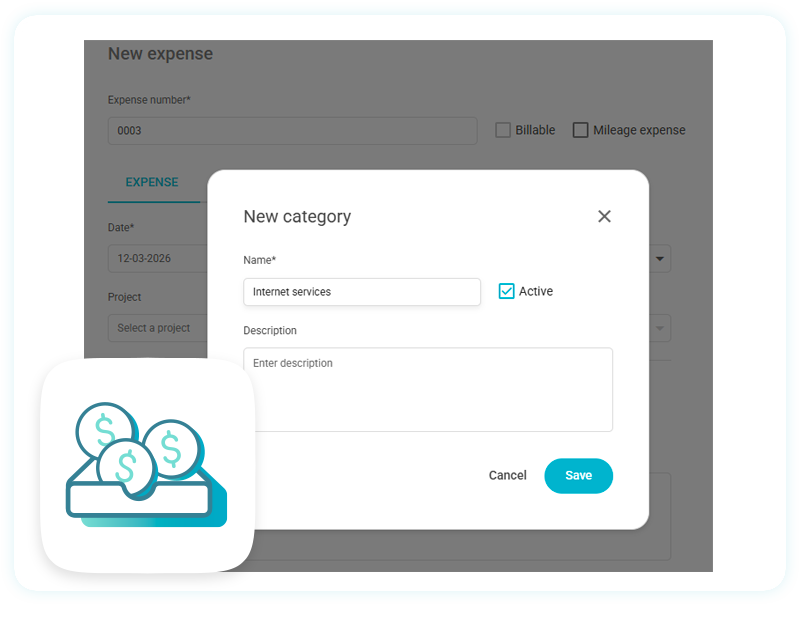
Task: Dismiss the New category dialog with the X icon
Action: click(604, 216)
